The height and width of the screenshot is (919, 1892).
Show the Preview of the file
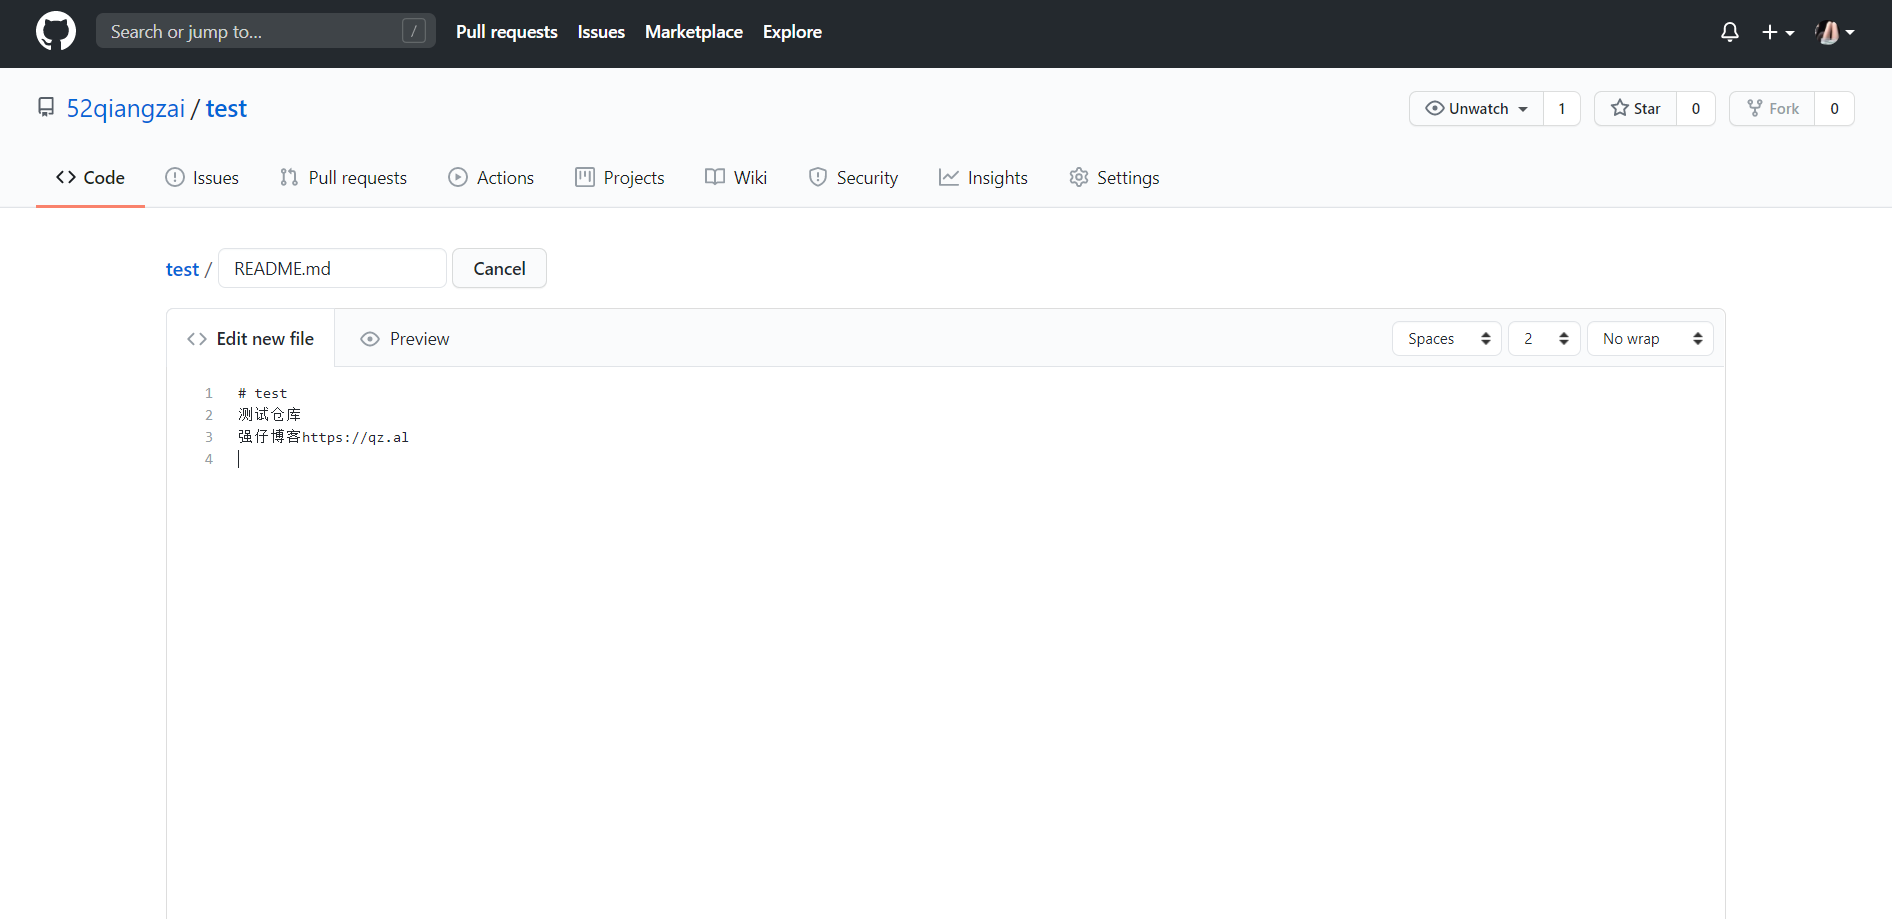pyautogui.click(x=405, y=339)
